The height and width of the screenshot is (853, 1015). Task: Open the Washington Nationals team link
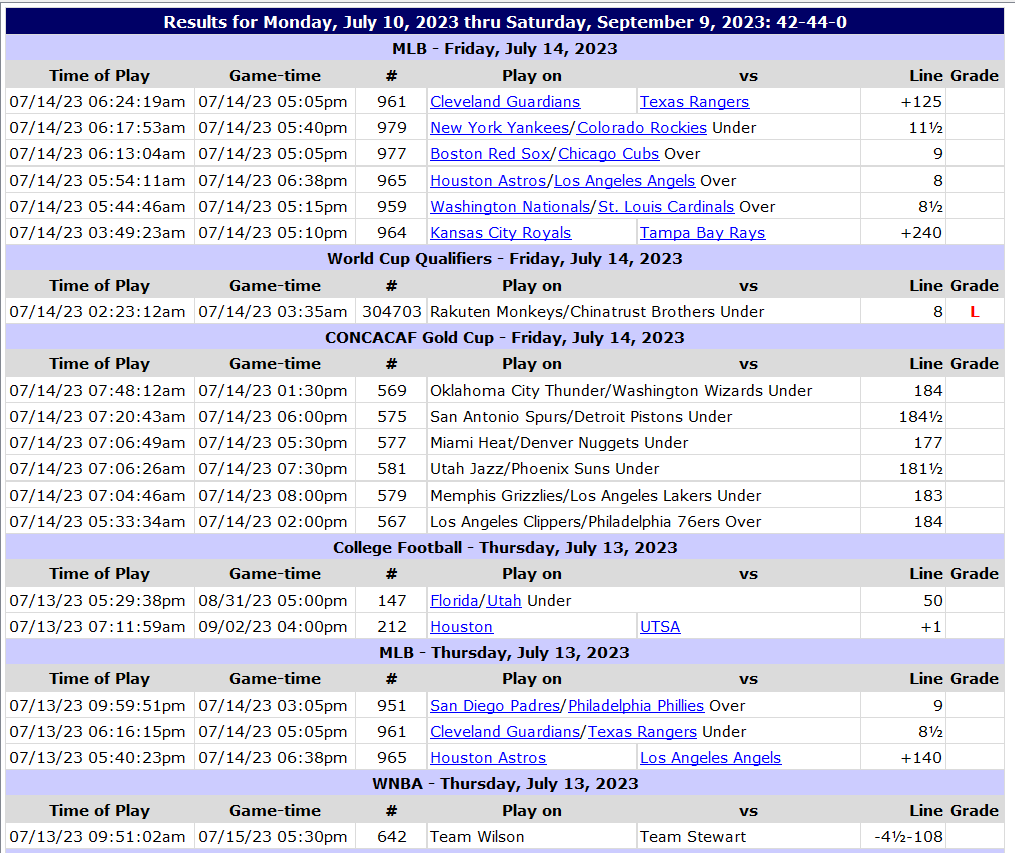pos(510,207)
